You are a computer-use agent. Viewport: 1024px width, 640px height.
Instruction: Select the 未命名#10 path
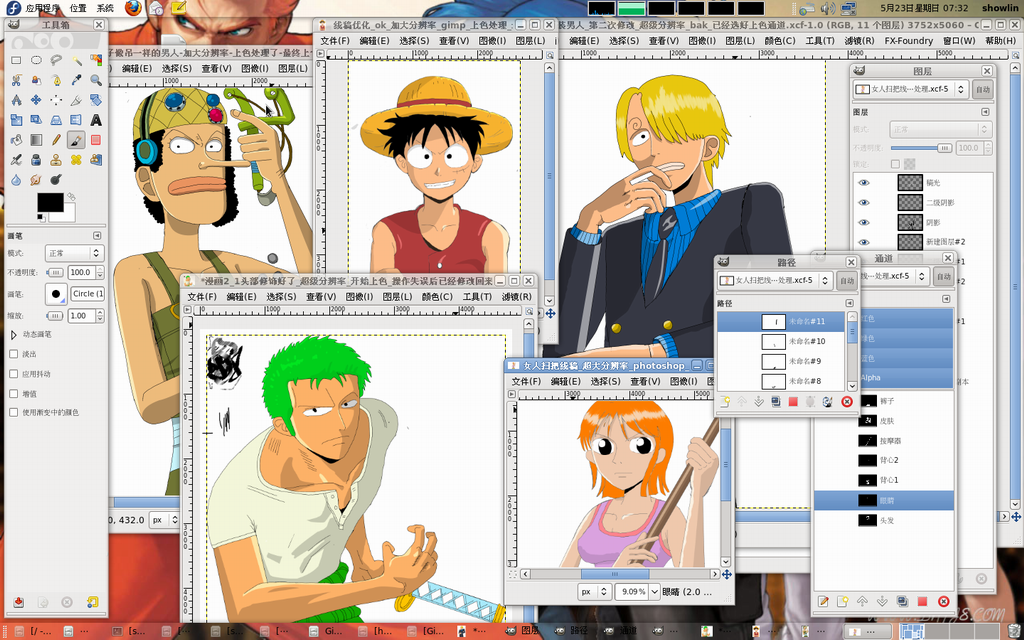(781, 341)
